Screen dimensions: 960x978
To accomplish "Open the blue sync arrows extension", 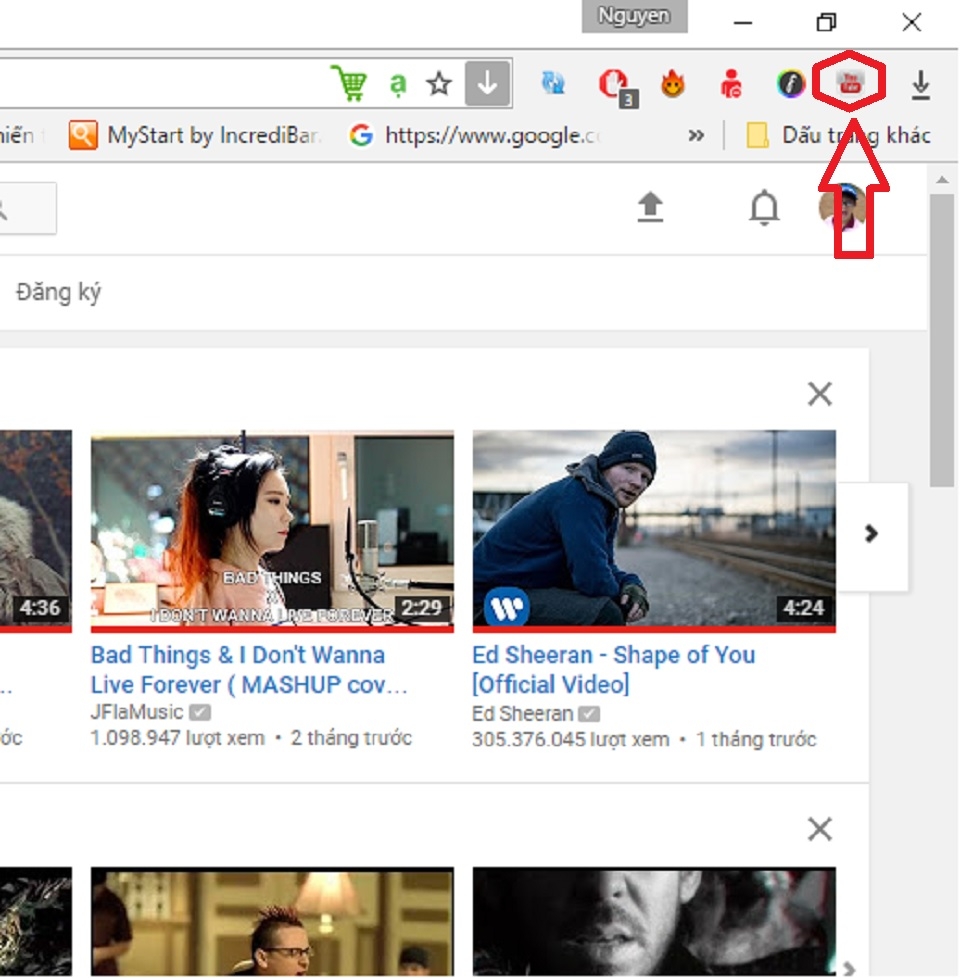I will click(553, 83).
